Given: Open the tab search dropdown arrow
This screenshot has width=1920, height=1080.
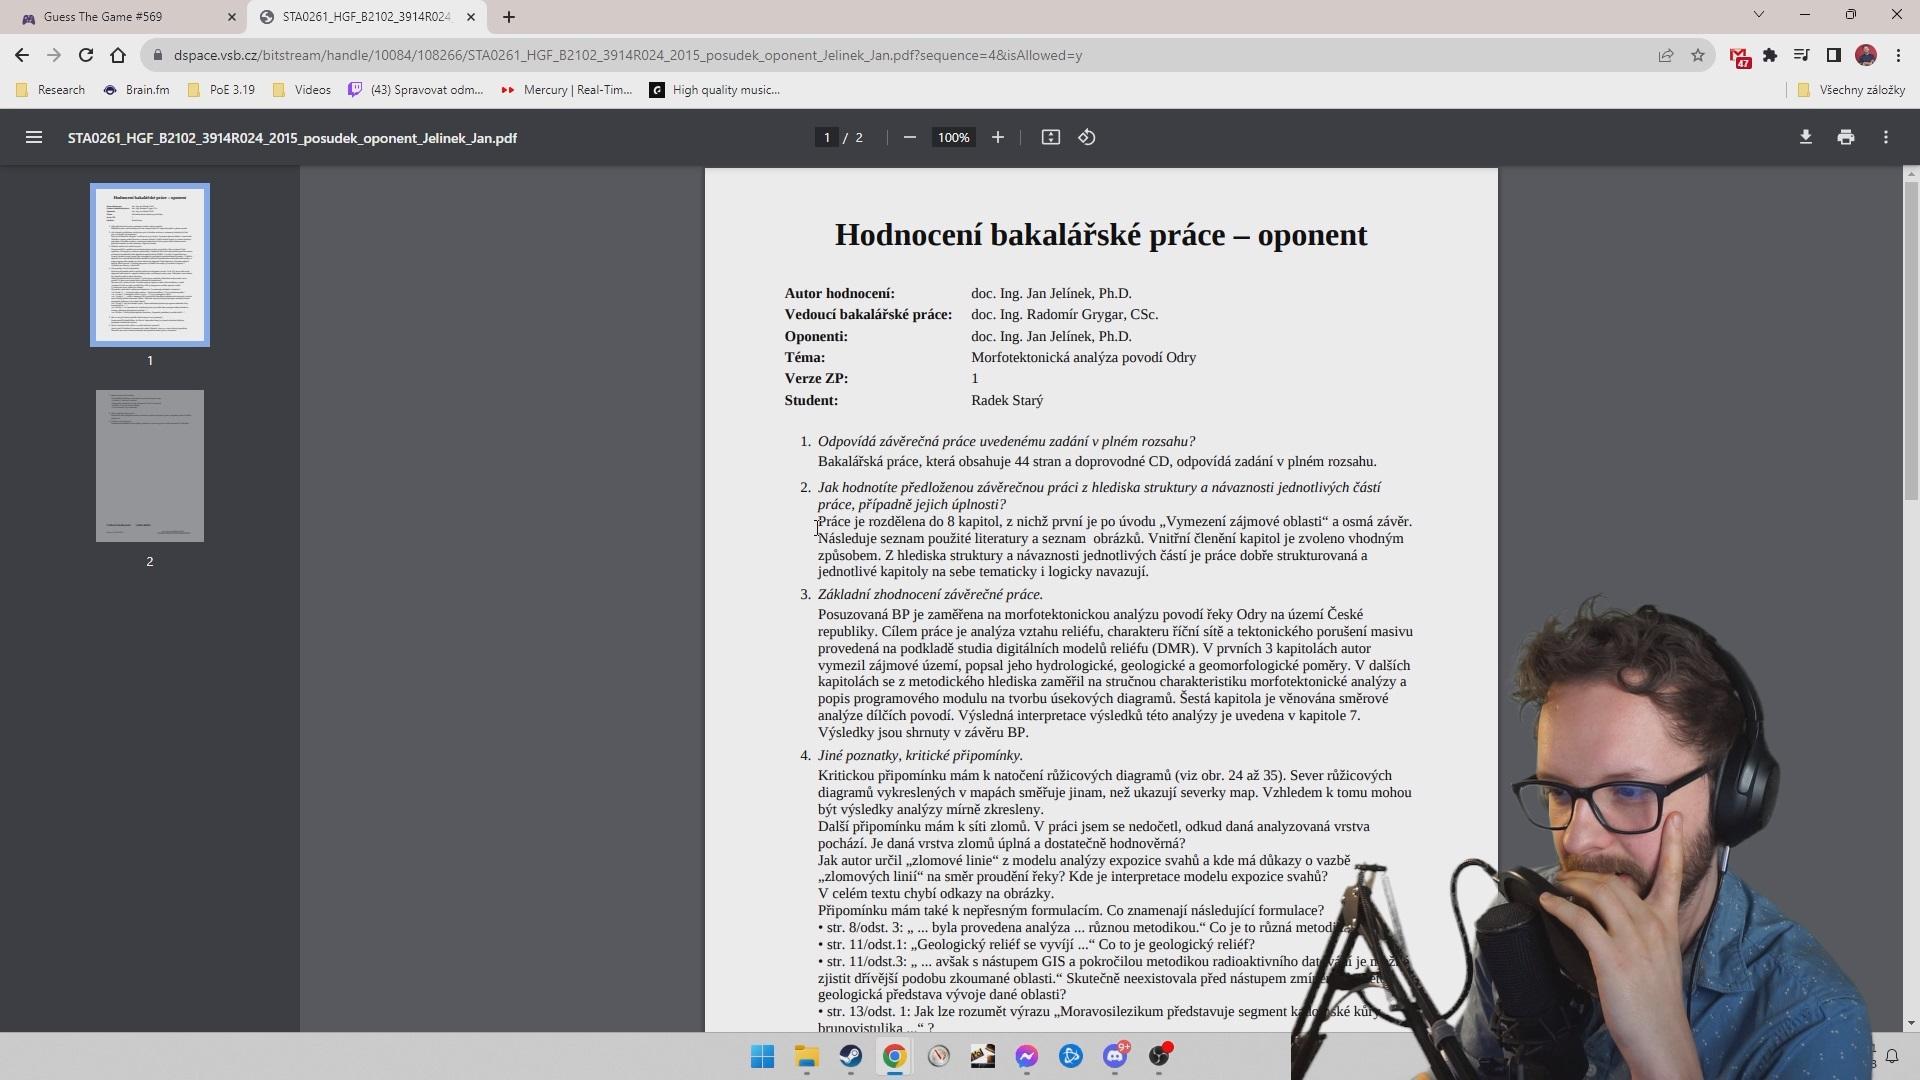Looking at the screenshot, I should (1759, 15).
